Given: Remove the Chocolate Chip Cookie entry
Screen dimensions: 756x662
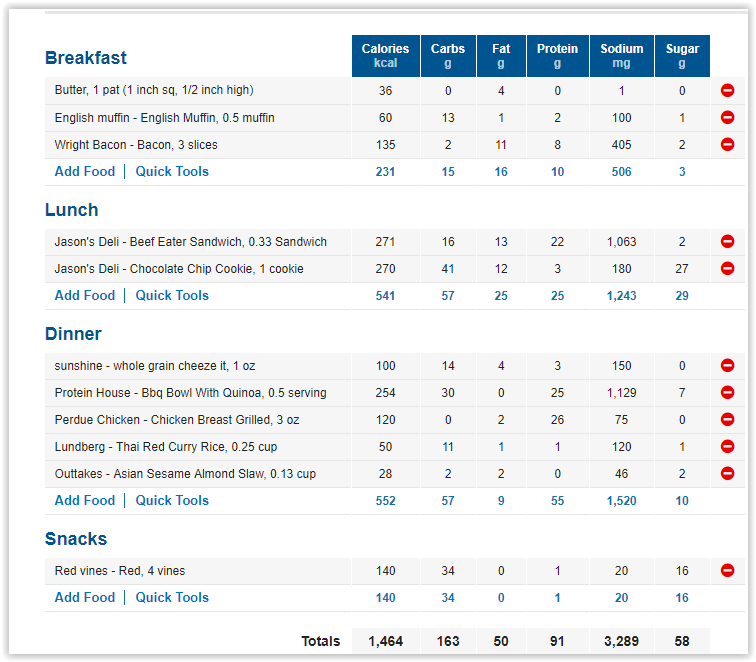Looking at the screenshot, I should click(x=727, y=268).
